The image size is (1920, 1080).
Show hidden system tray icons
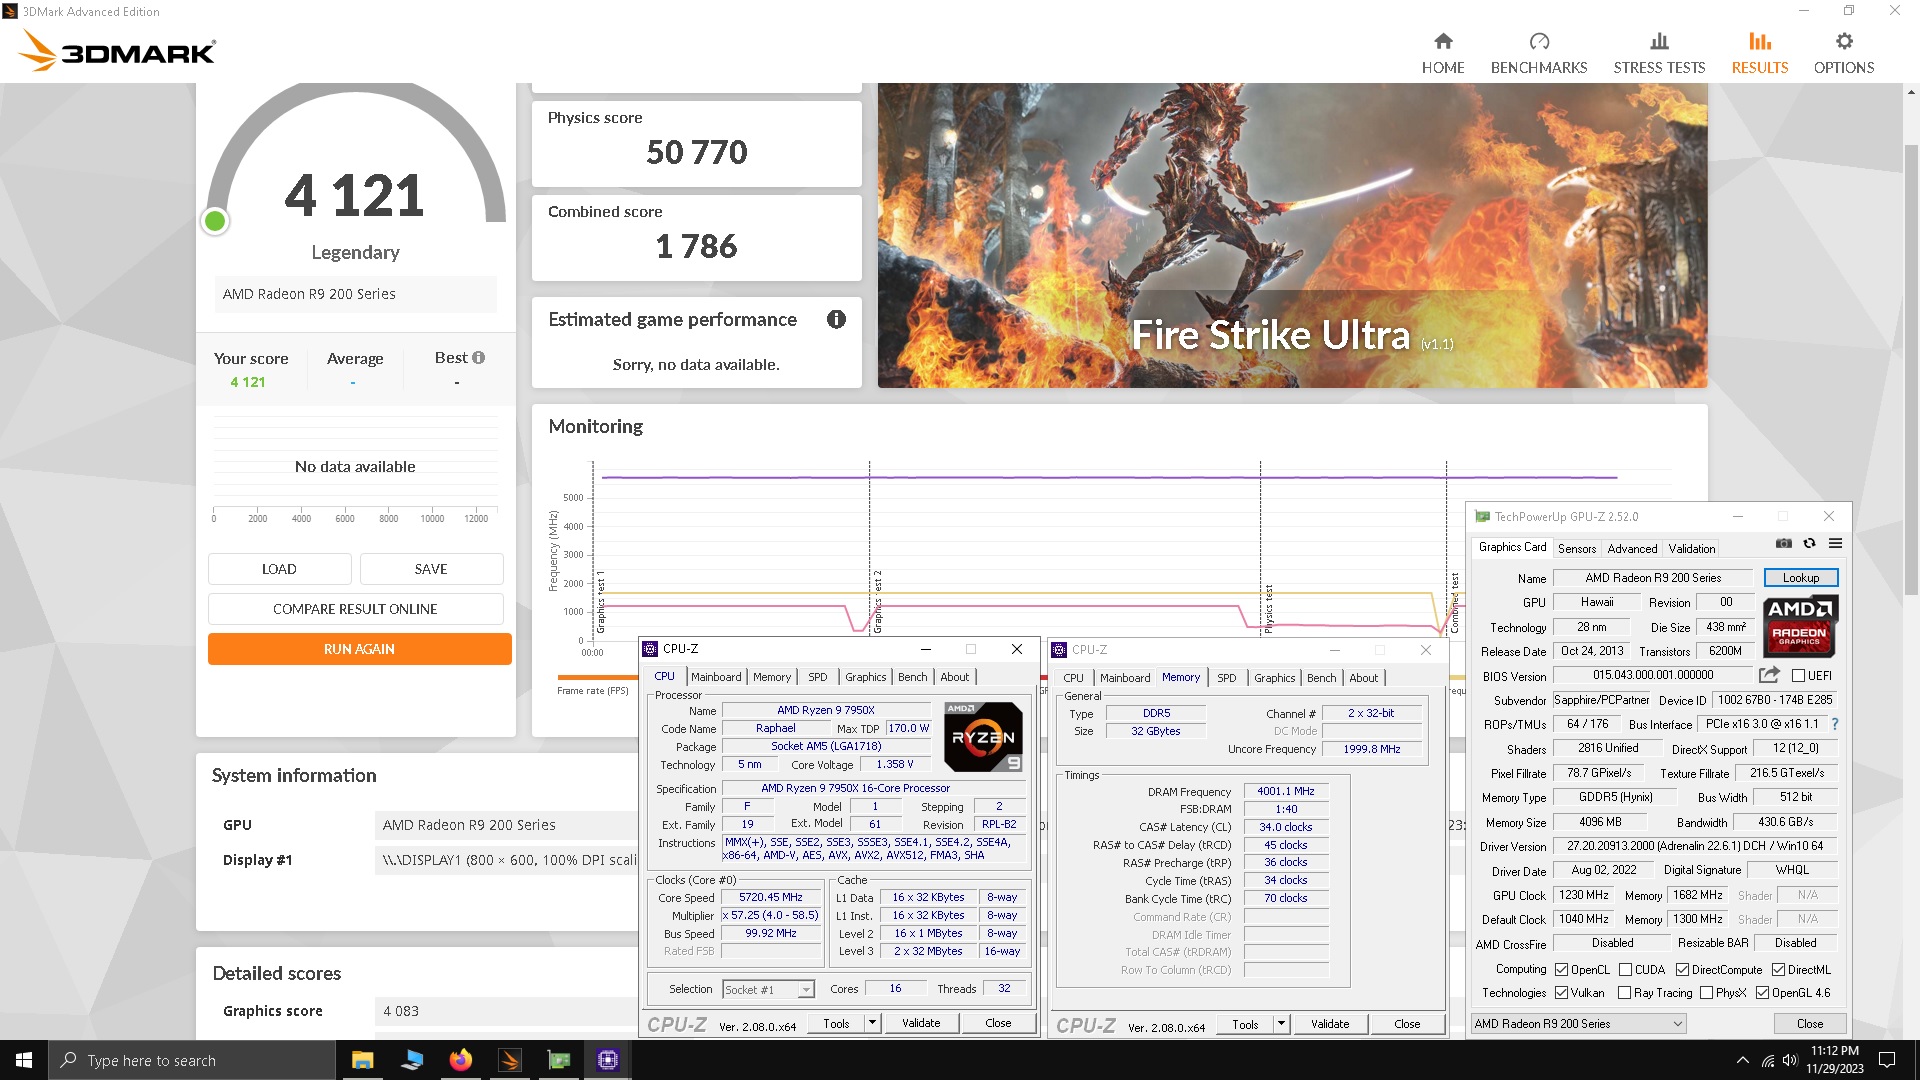(1742, 1060)
